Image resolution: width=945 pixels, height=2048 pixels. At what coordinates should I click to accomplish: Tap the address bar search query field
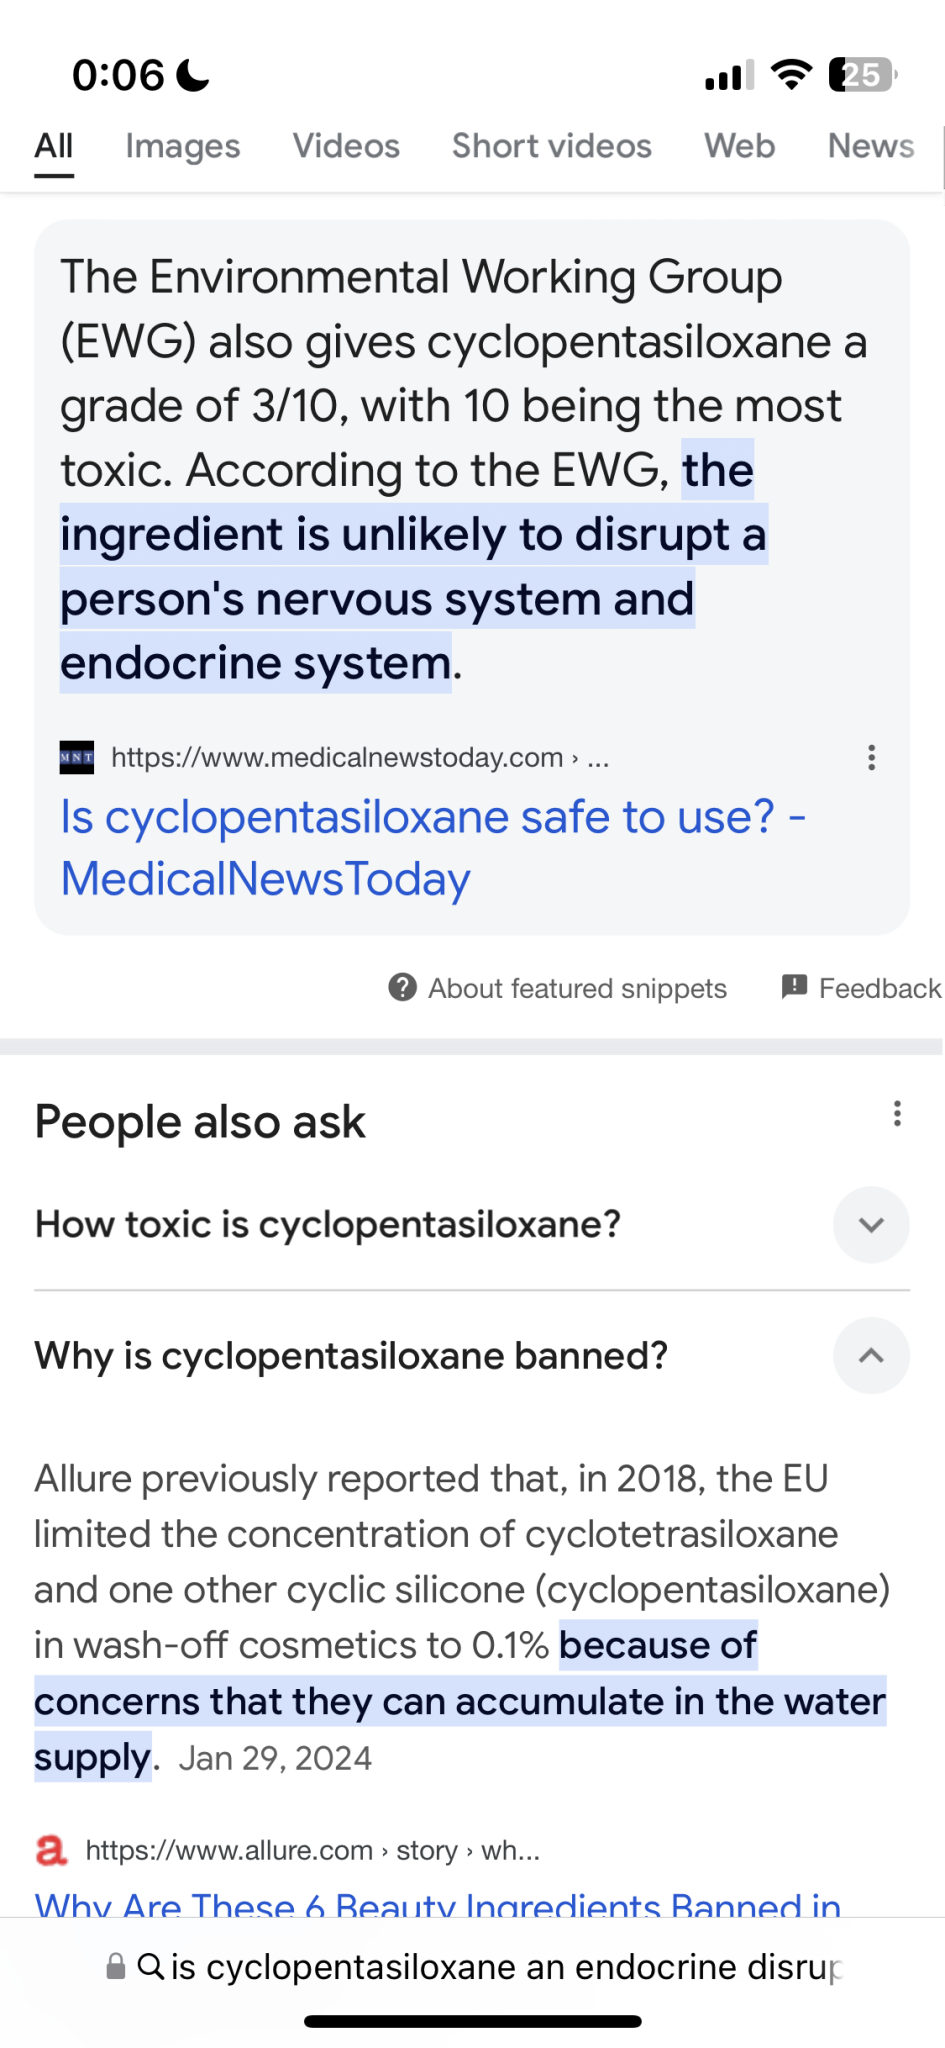click(x=505, y=1967)
